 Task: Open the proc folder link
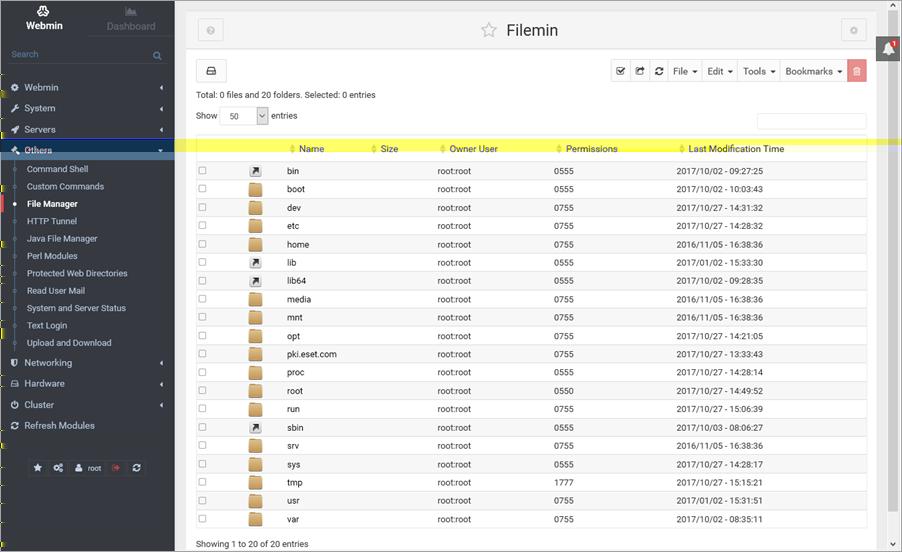pos(296,373)
